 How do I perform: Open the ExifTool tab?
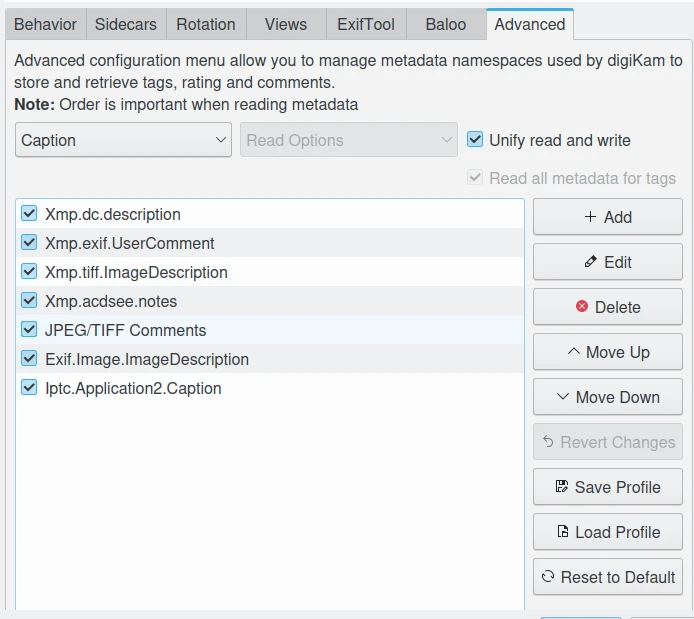click(x=366, y=24)
